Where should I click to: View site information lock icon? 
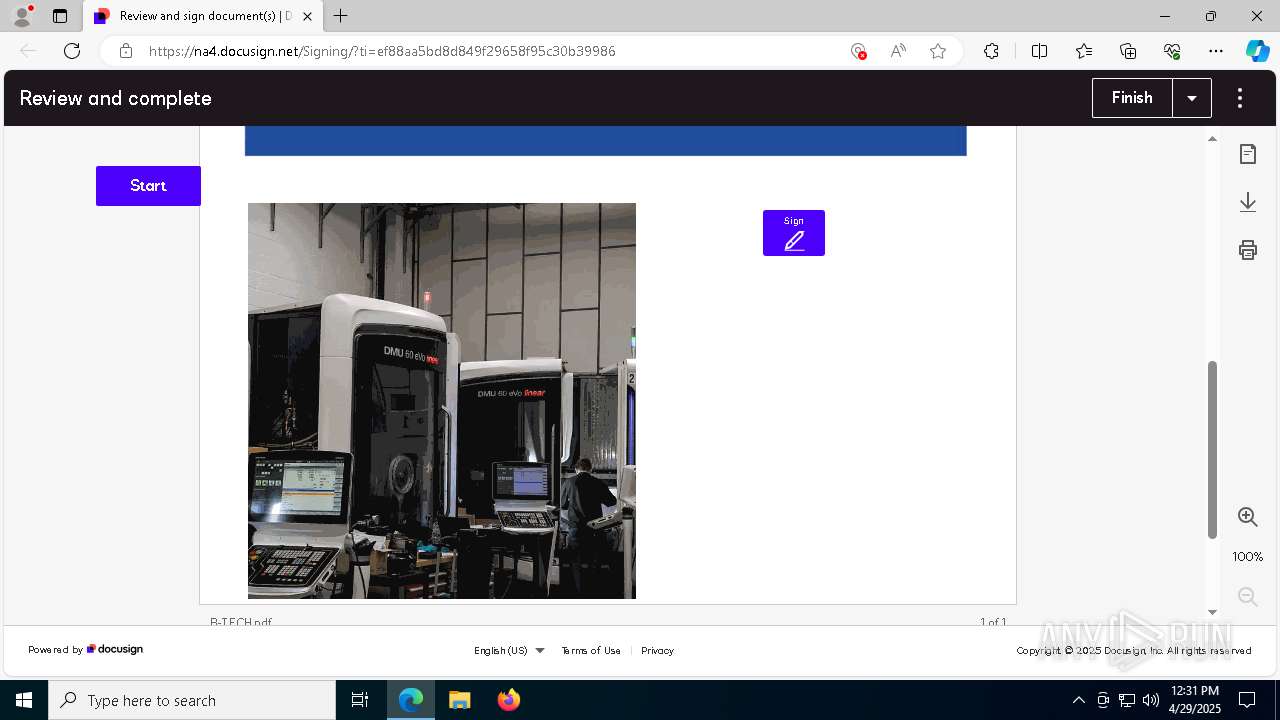click(x=126, y=51)
